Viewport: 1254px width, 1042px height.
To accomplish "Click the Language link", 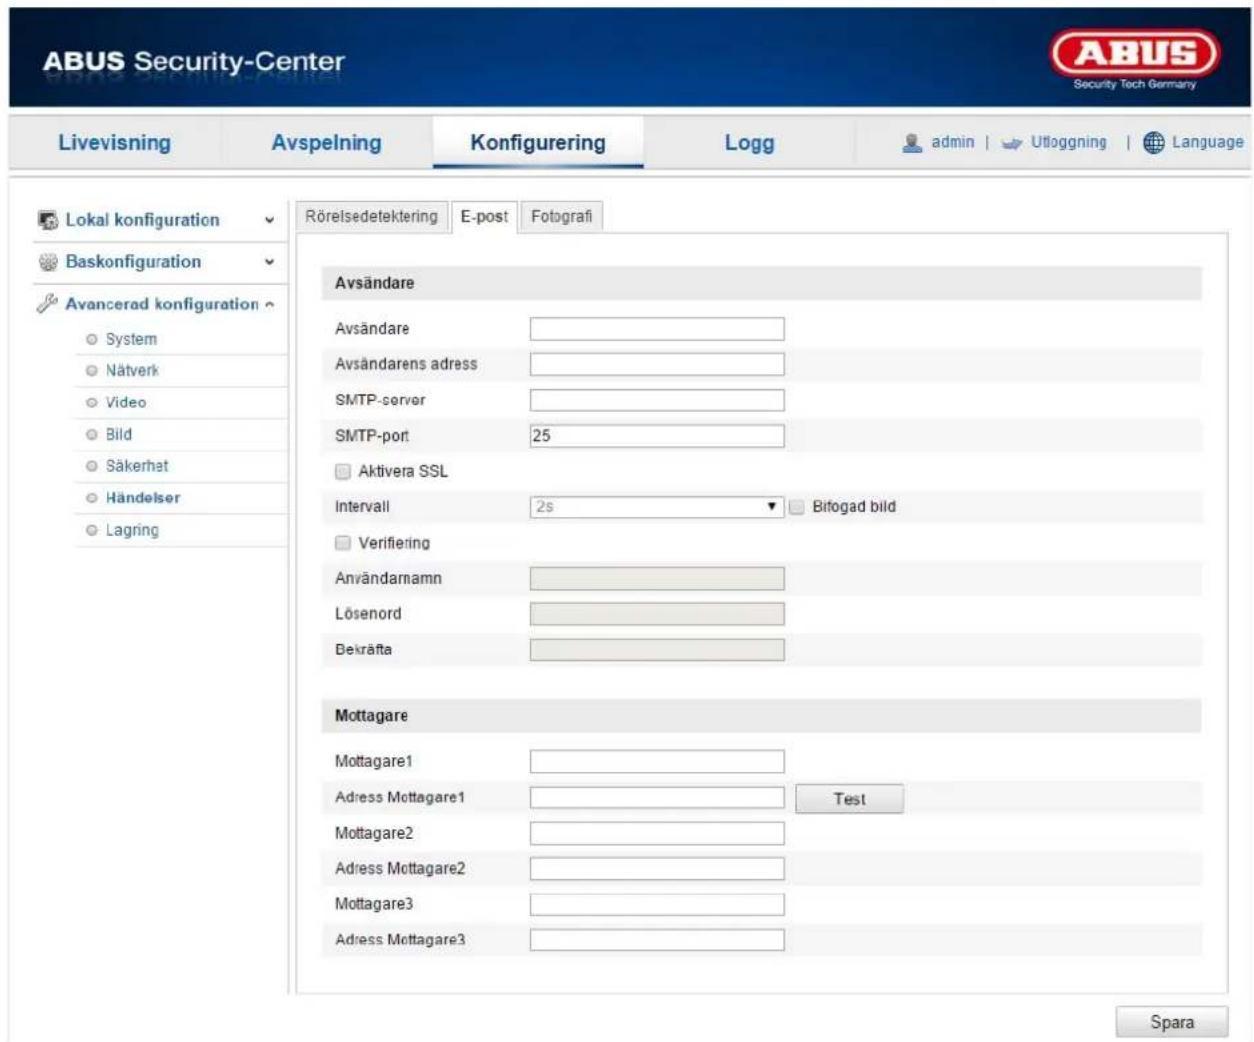I will point(1208,142).
